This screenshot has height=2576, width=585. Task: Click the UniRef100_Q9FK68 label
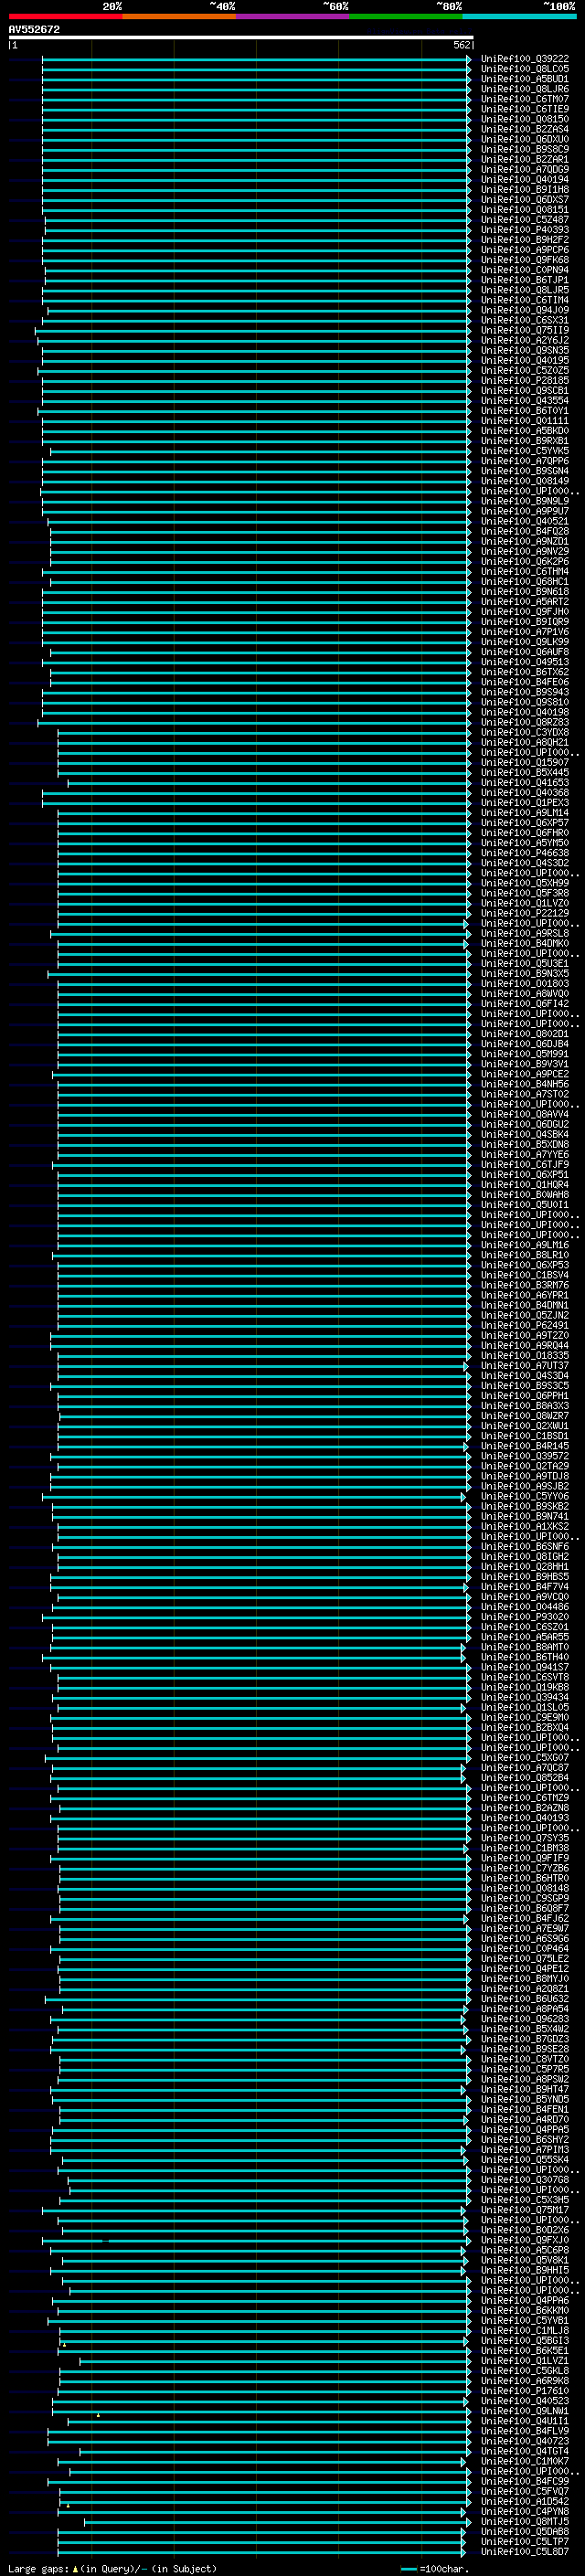(x=525, y=260)
